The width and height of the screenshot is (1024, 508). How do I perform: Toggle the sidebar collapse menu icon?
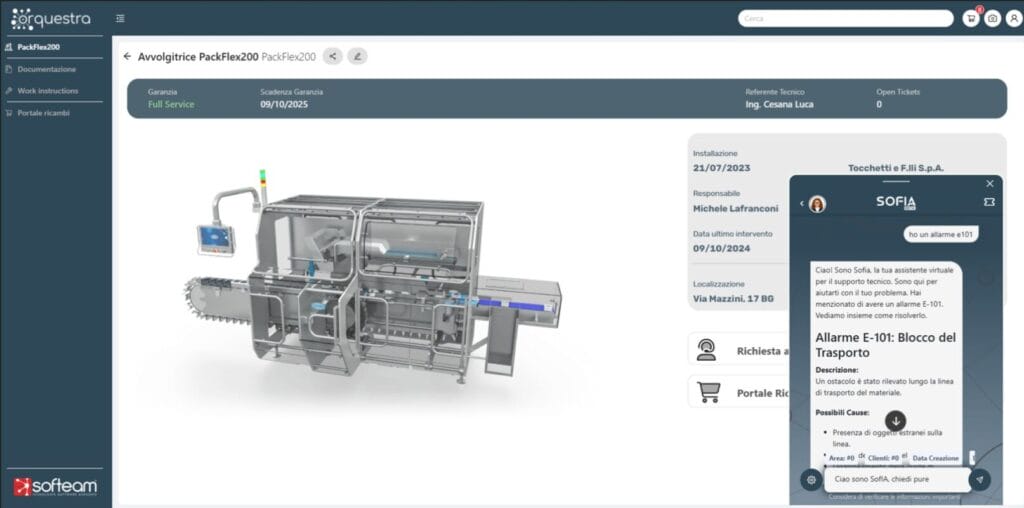pyautogui.click(x=120, y=18)
